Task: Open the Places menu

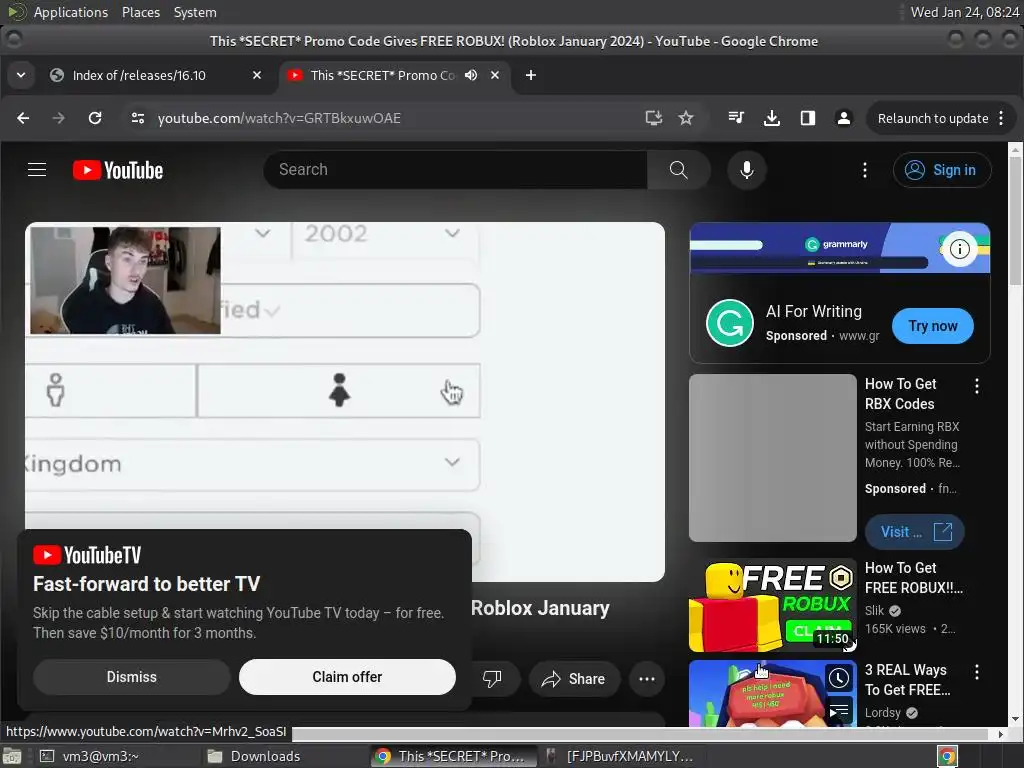Action: pos(140,12)
